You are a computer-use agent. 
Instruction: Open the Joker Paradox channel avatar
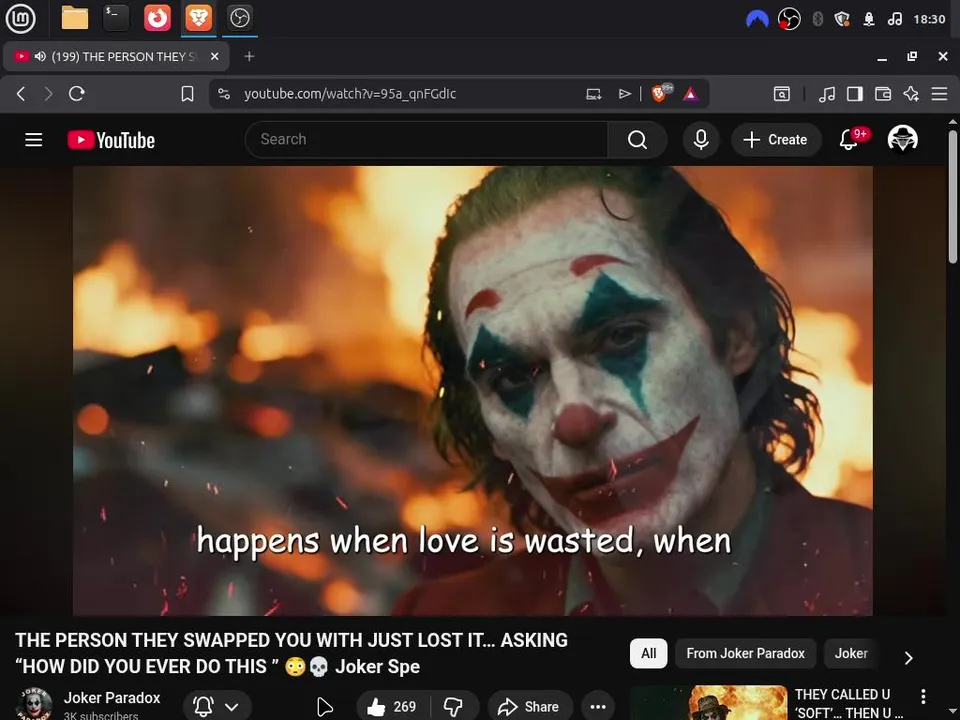(x=34, y=704)
